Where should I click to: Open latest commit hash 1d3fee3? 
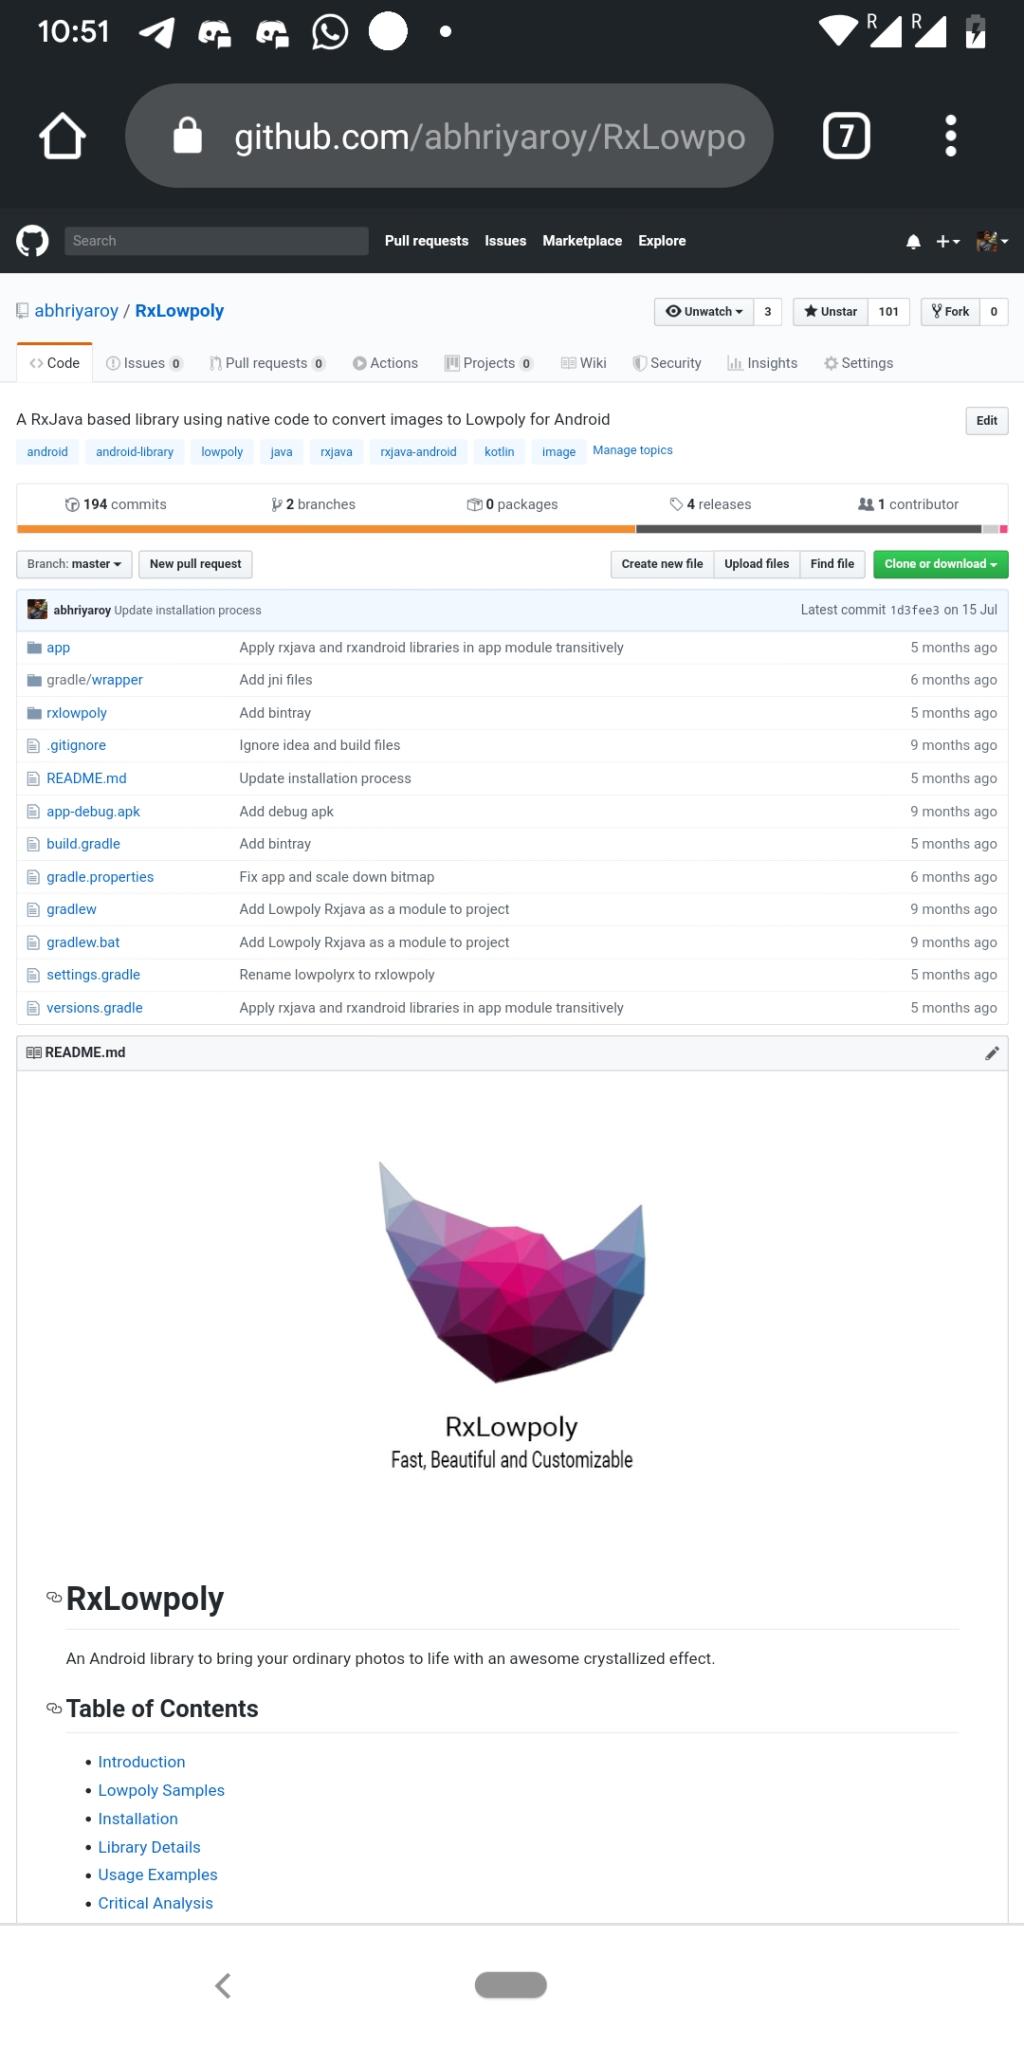(x=914, y=610)
